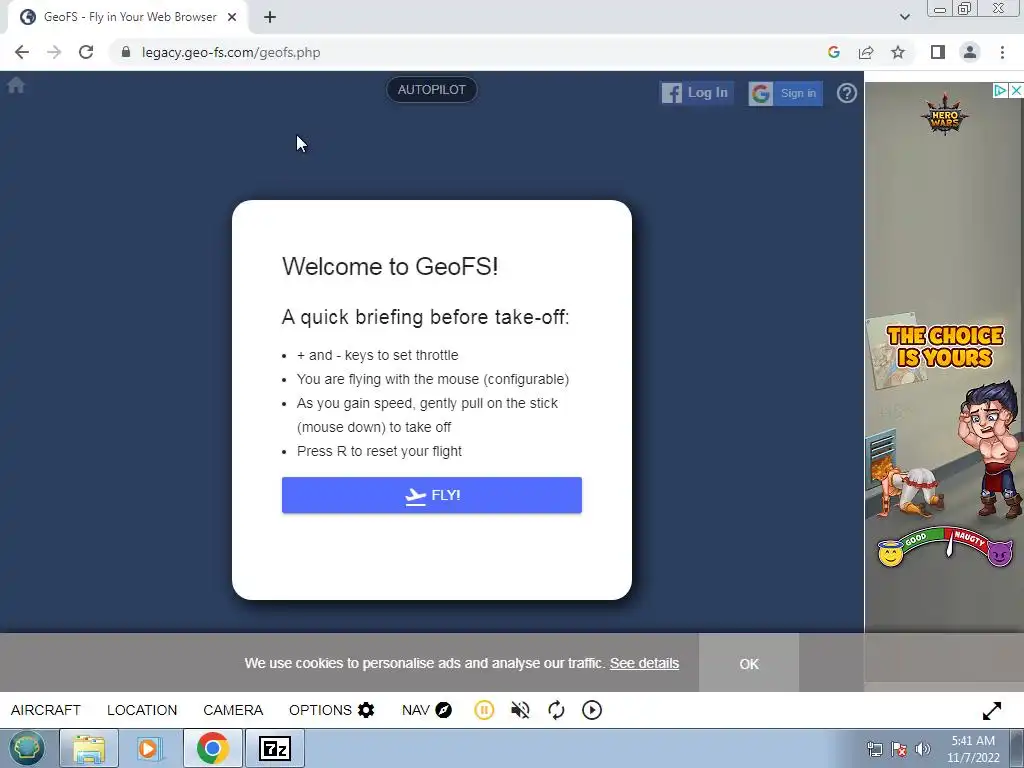
Task: Open the LOCATION menu
Action: tap(142, 710)
